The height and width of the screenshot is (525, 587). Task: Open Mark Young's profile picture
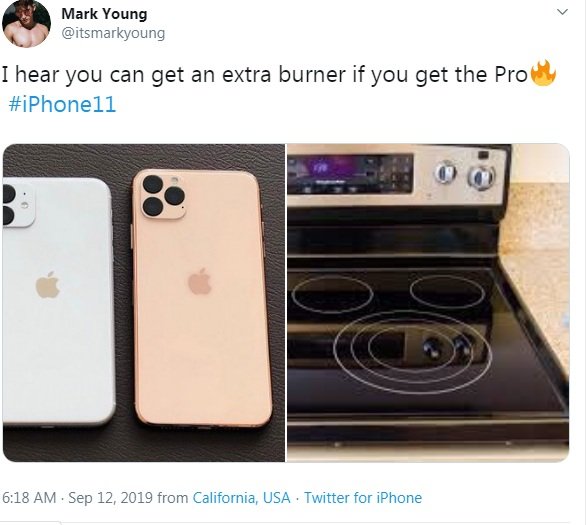tap(26, 23)
